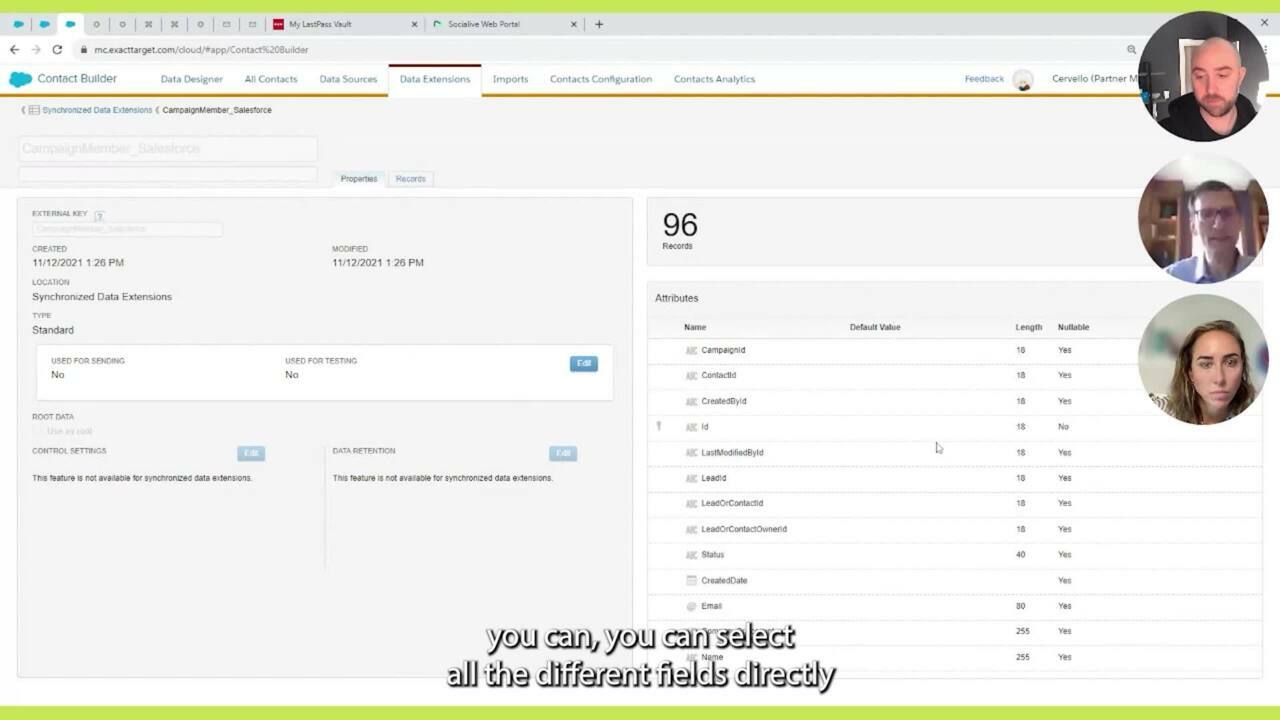1280x720 pixels.
Task: Click the browser address bar URL
Action: pos(201,49)
